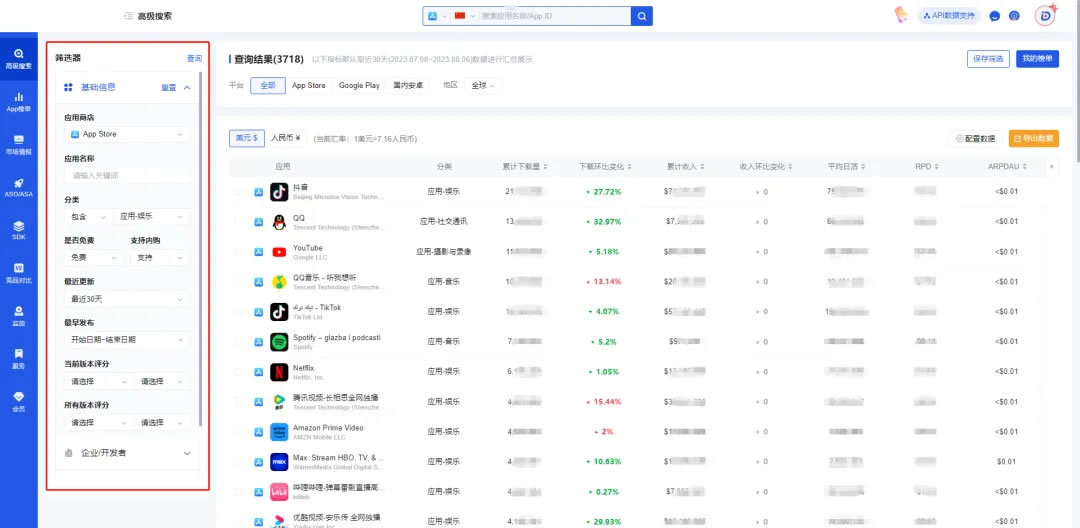
Task: Select the 国内安卓 platform tab
Action: tap(408, 85)
